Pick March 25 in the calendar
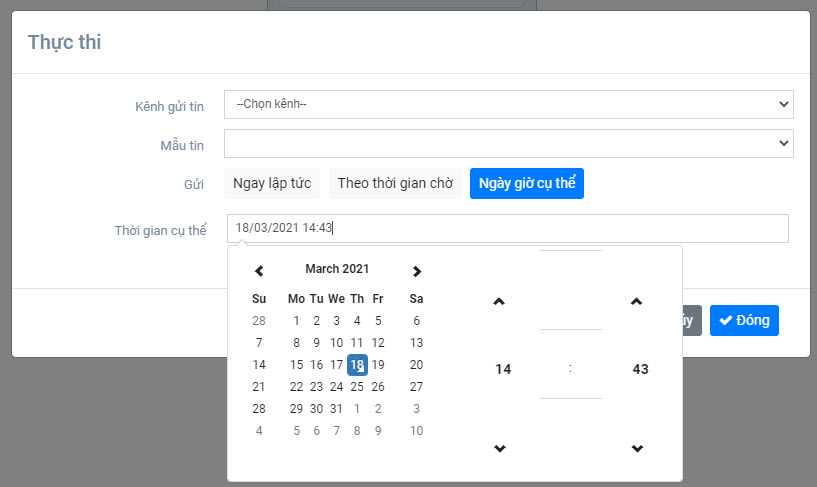Screen dimensions: 817x487 click(x=357, y=387)
